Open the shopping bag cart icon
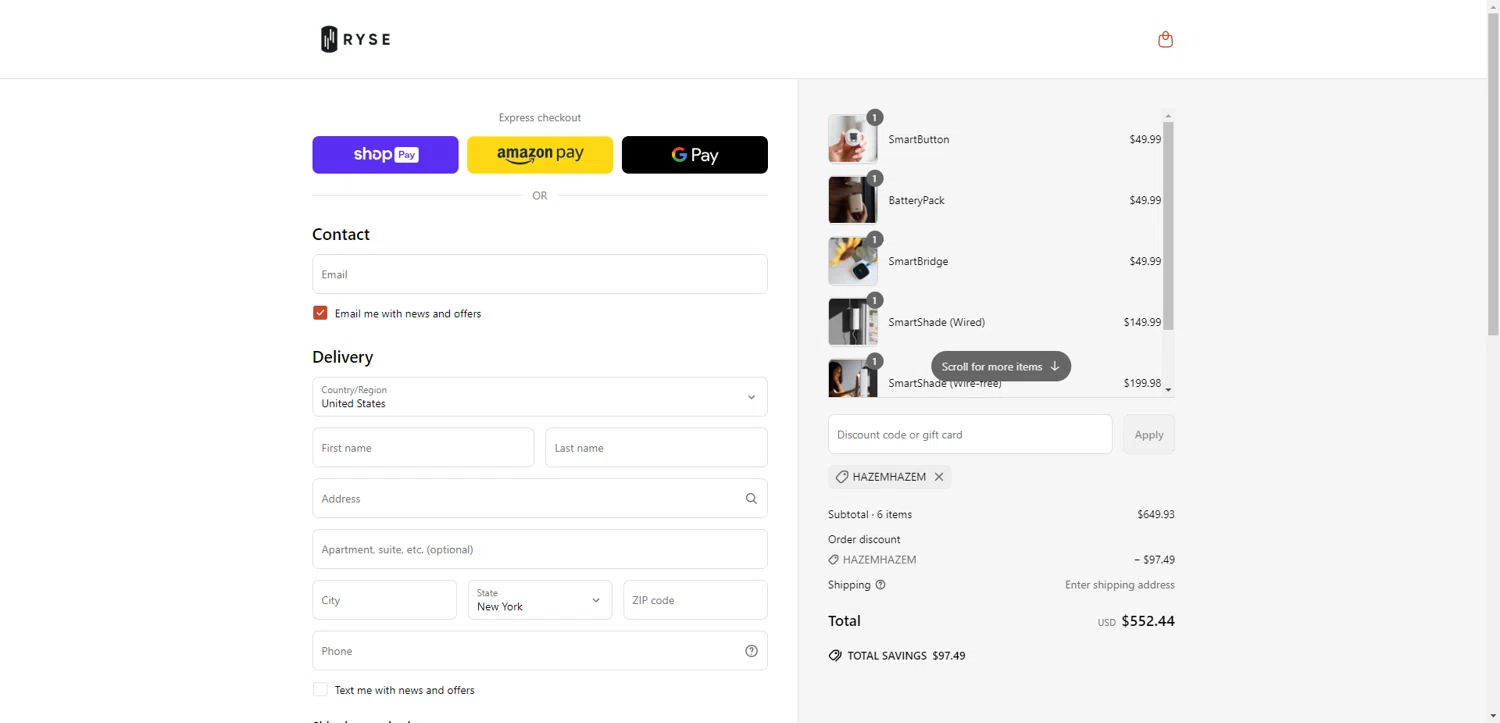 pos(1165,39)
